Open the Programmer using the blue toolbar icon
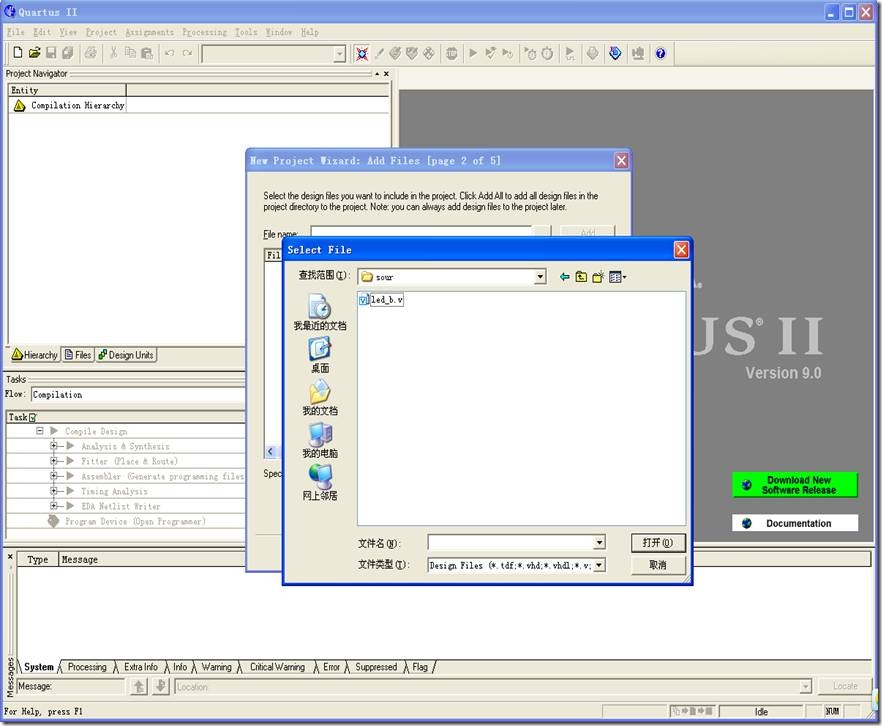 tap(616, 53)
